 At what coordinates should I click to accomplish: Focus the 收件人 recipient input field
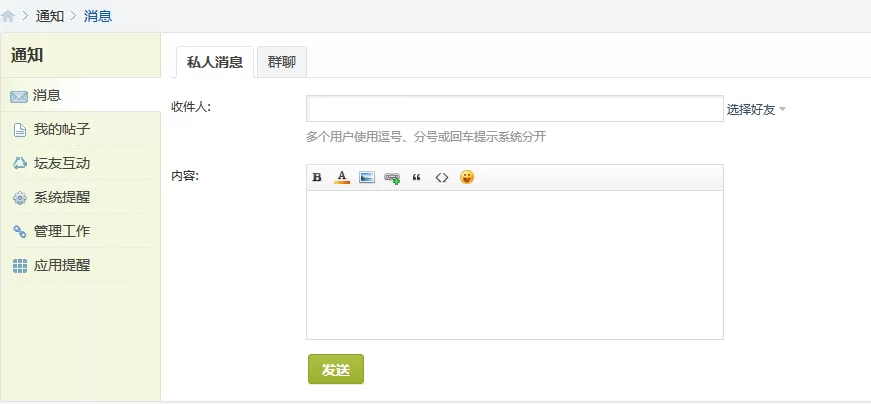pyautogui.click(x=514, y=108)
